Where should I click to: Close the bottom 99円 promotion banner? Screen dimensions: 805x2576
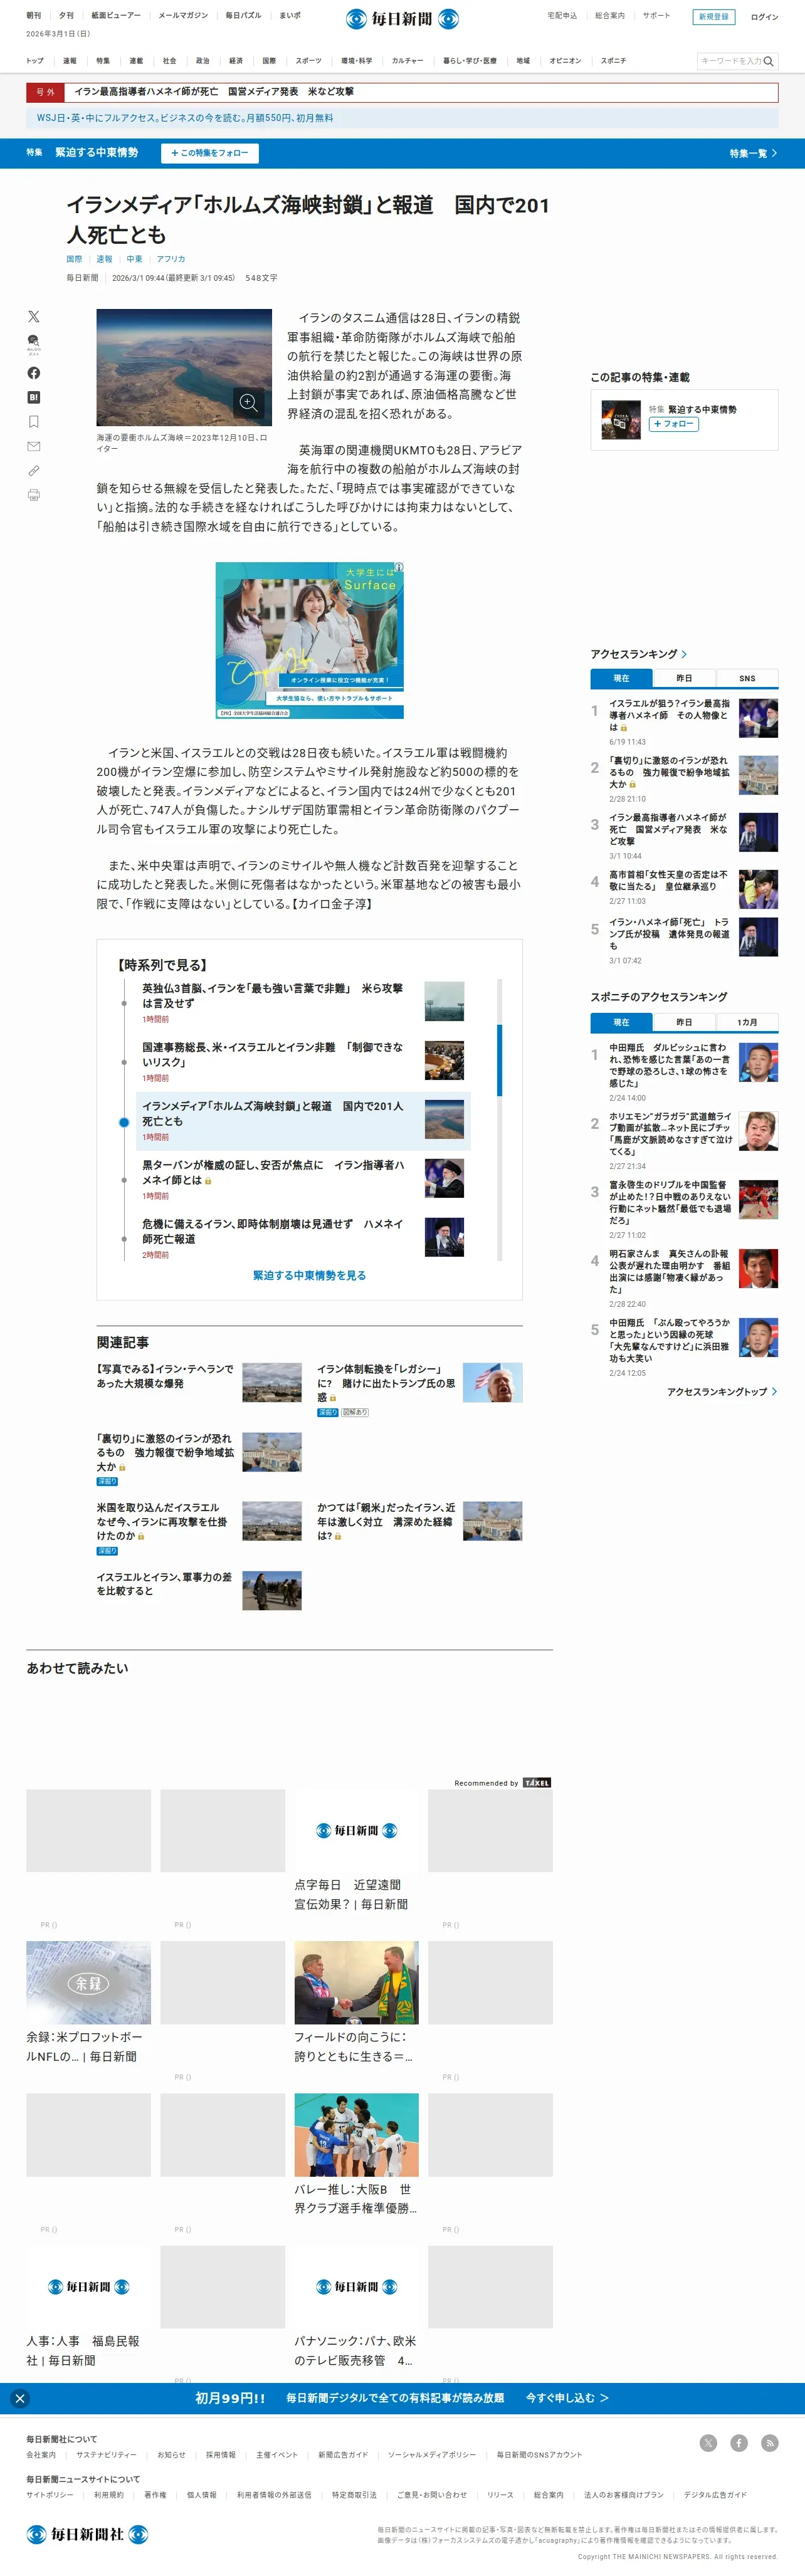coord(20,2398)
